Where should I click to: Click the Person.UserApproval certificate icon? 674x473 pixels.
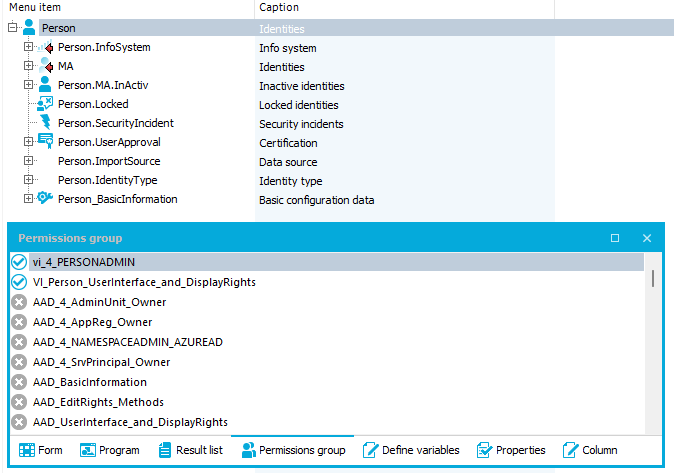(45, 141)
